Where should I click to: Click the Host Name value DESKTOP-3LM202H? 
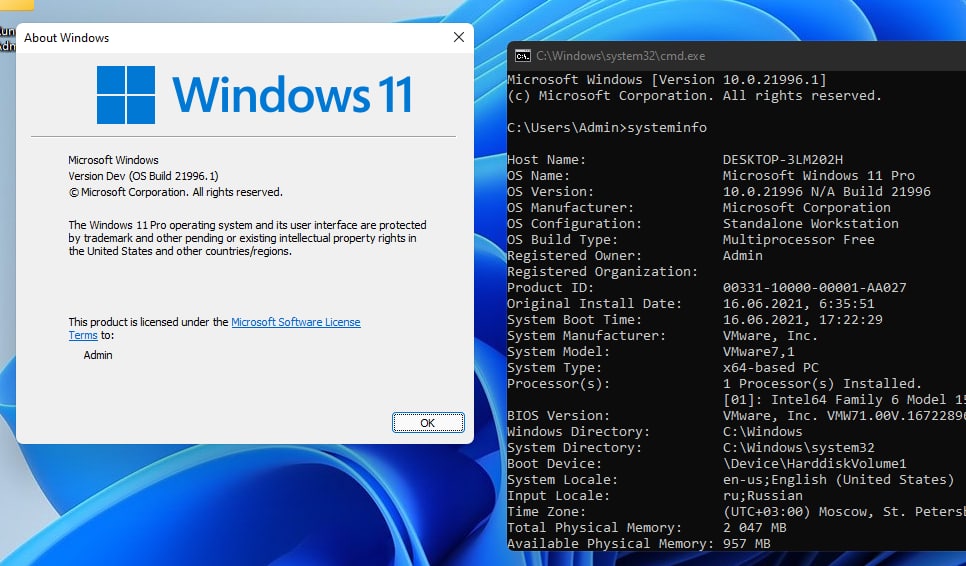(x=782, y=160)
